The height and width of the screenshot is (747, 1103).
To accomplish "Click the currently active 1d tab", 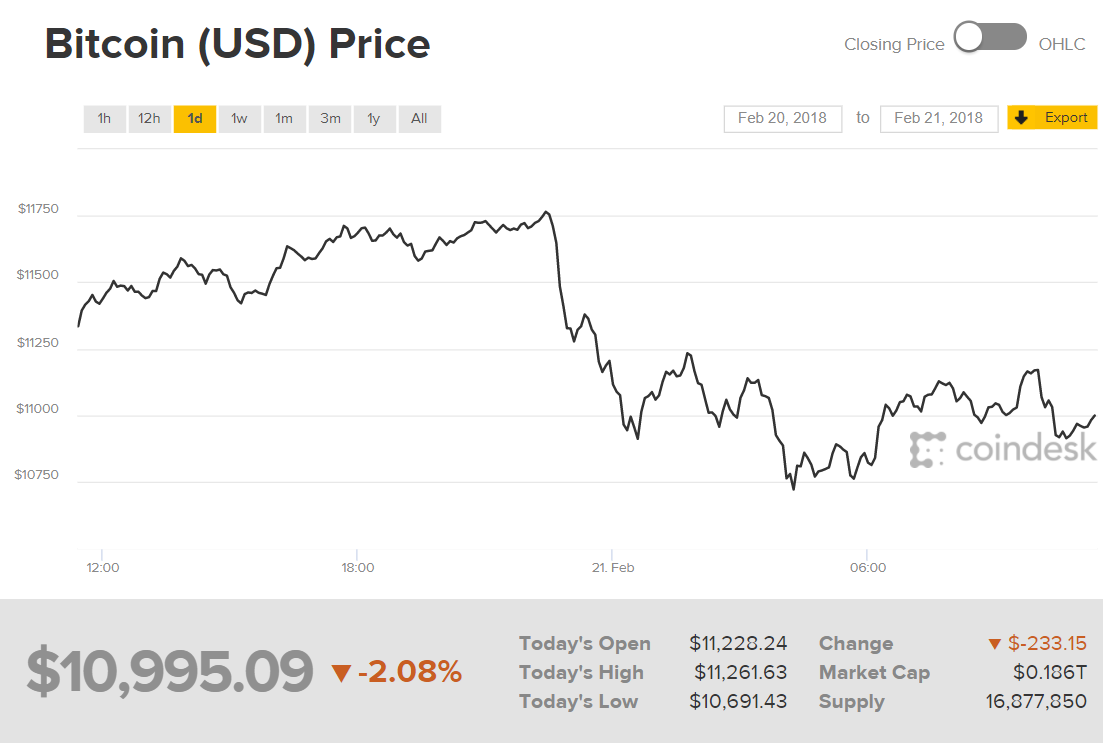I will tap(194, 118).
